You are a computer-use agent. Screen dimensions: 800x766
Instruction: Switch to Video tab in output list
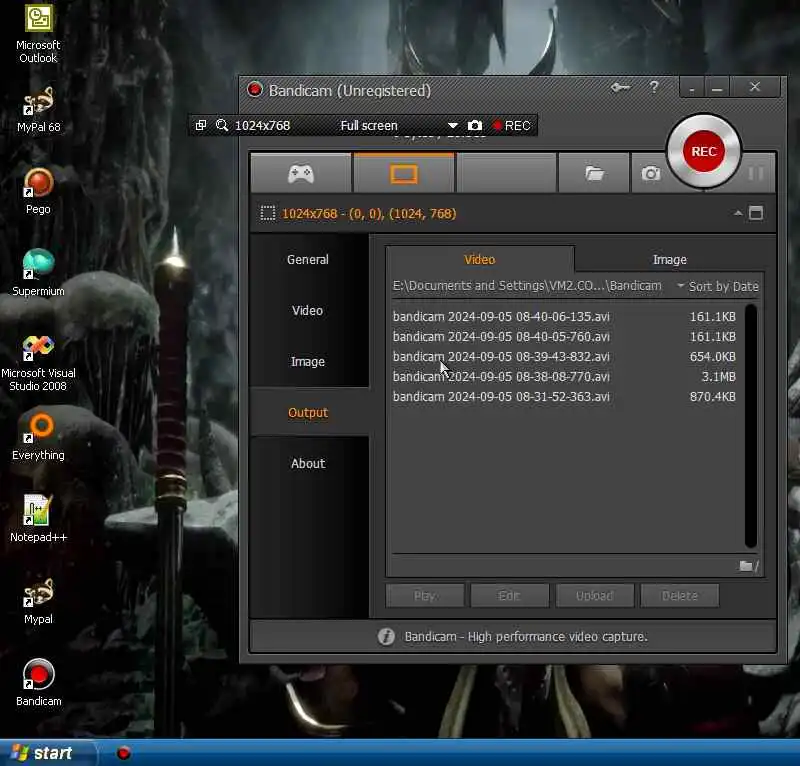point(480,259)
